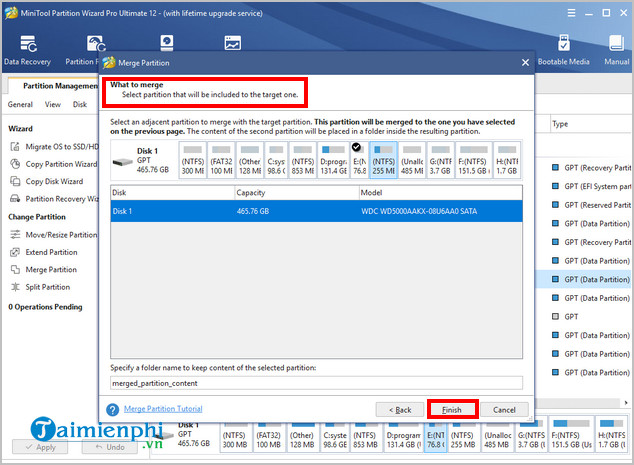This screenshot has height=465, width=634.
Task: Launch Migrate OS to SSD/HD wizard
Action: click(x=54, y=146)
